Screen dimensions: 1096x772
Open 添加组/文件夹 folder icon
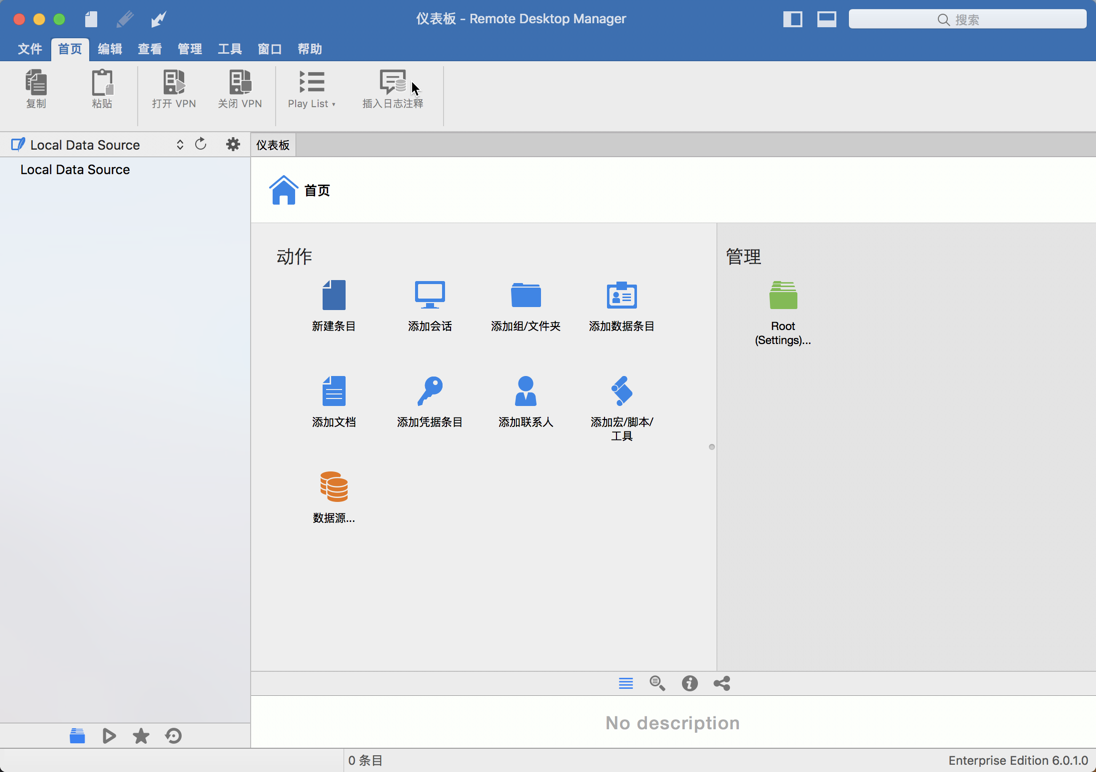point(526,295)
